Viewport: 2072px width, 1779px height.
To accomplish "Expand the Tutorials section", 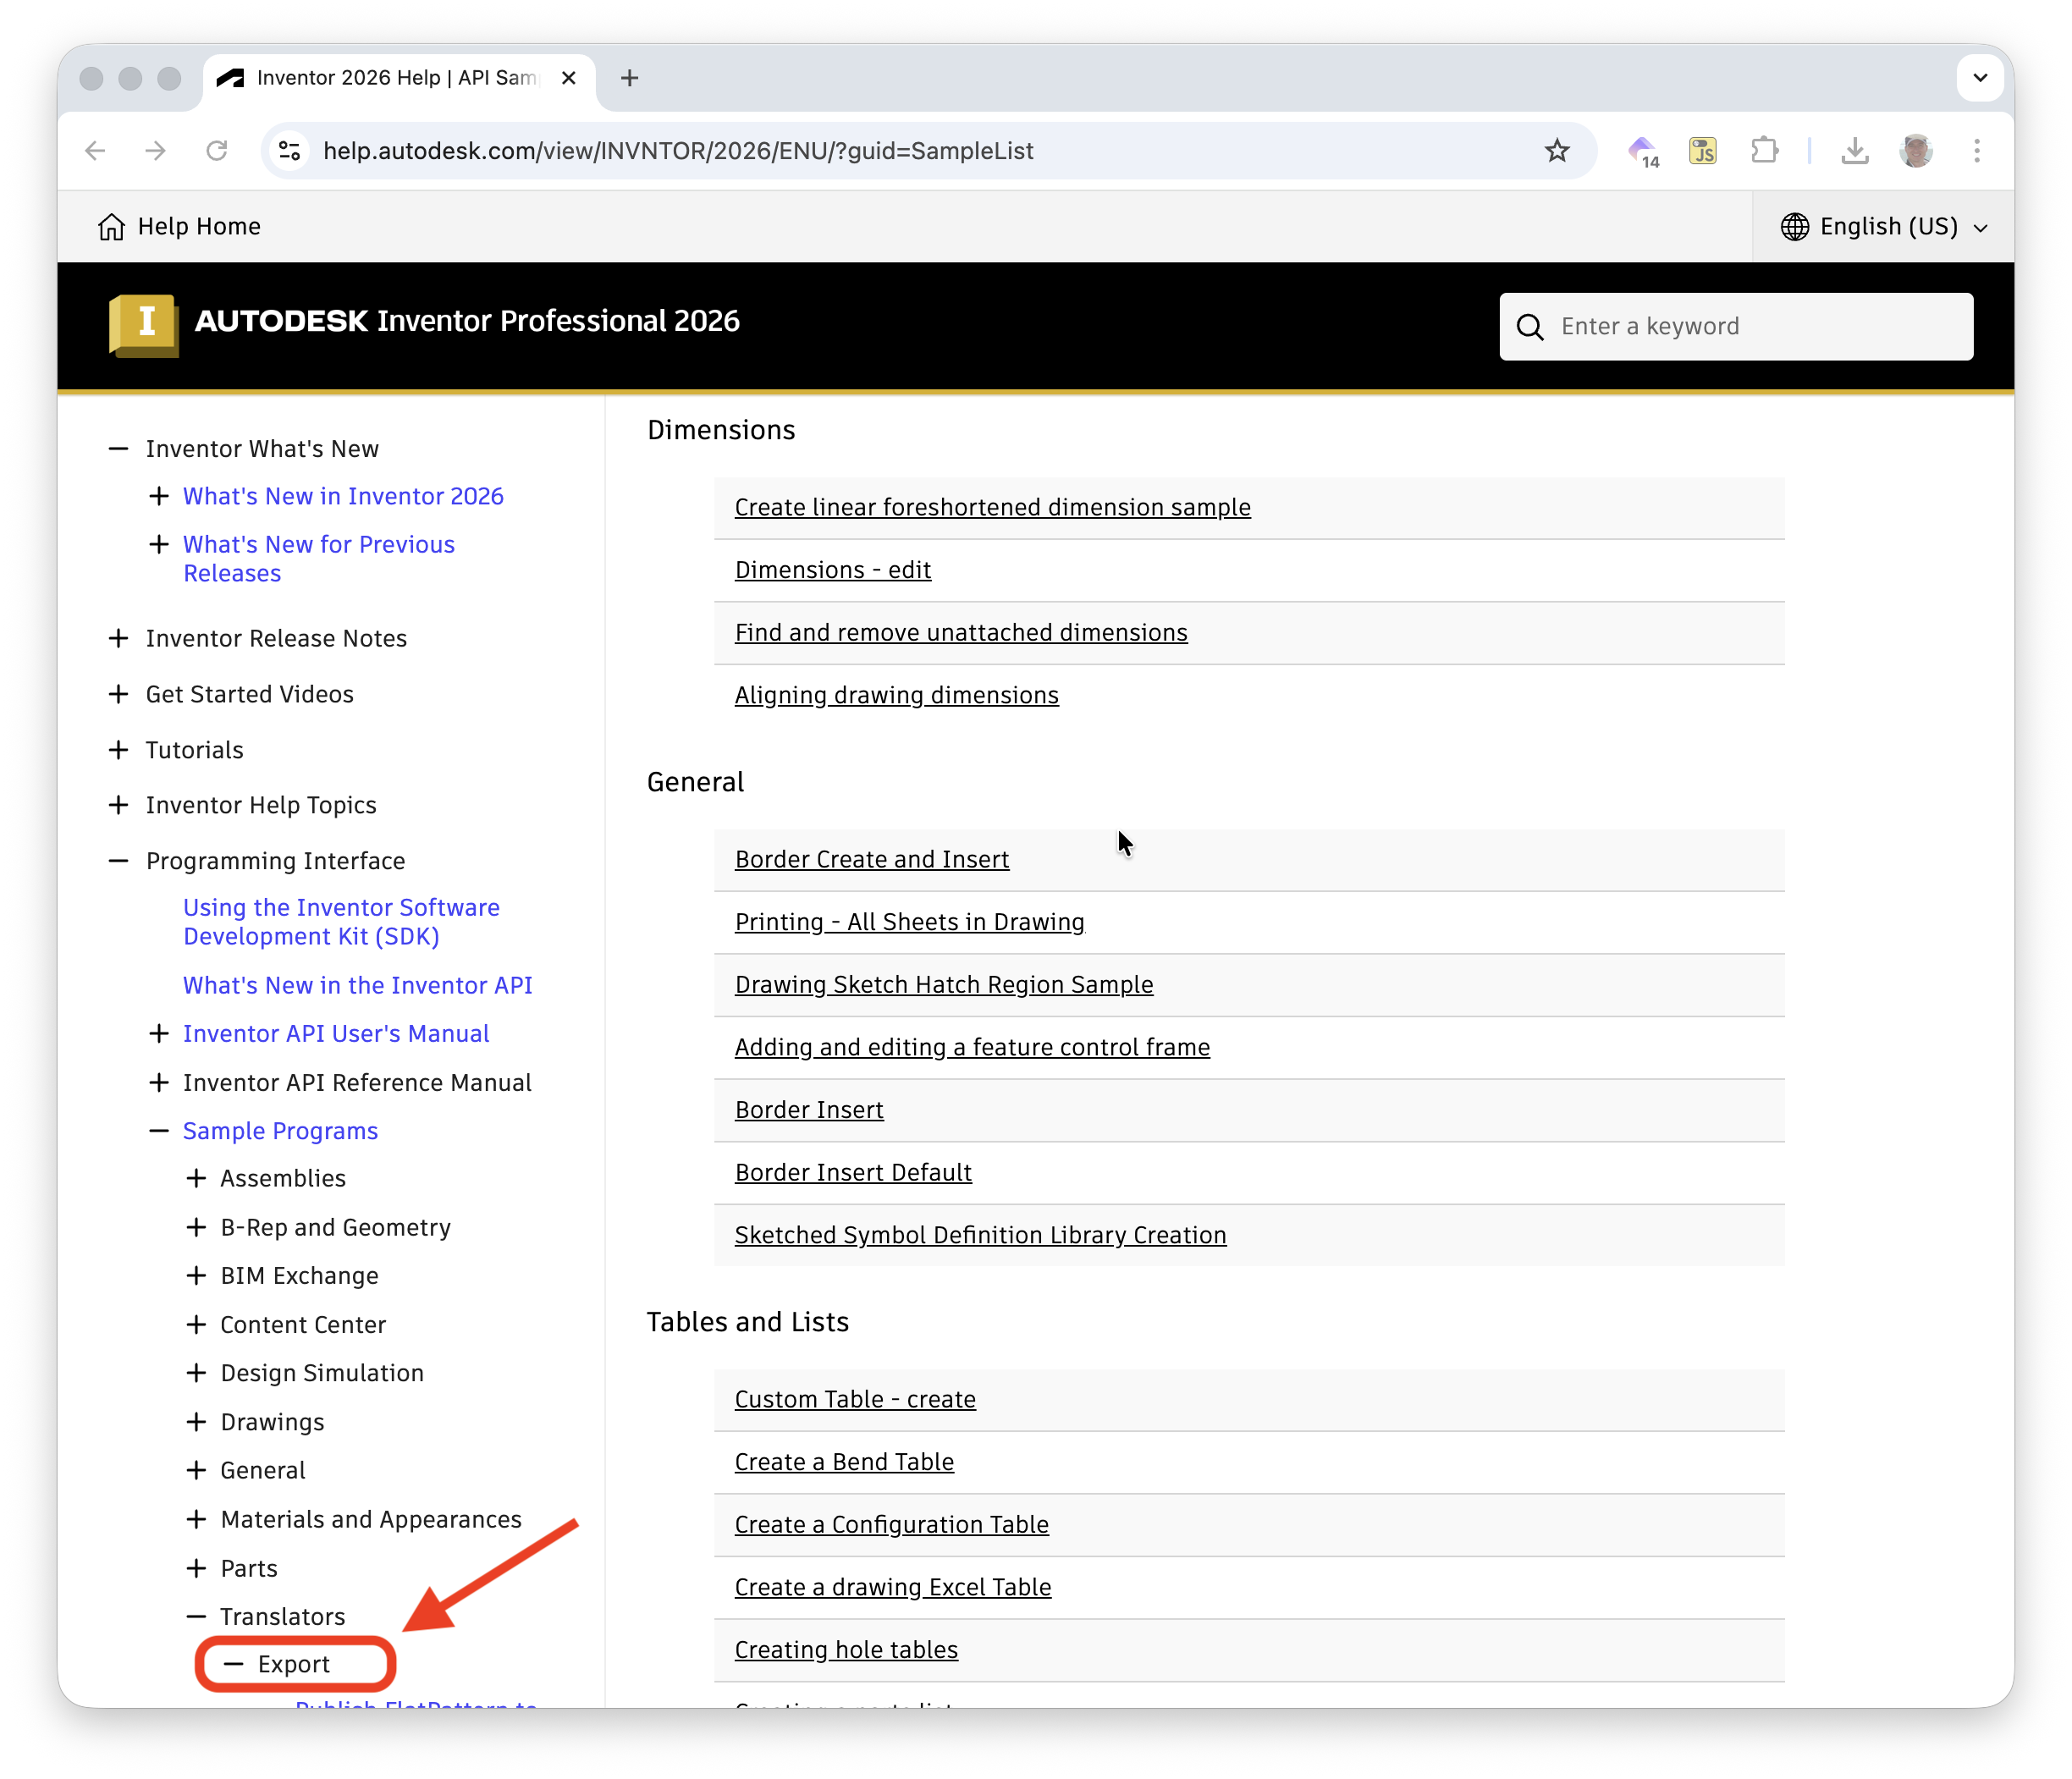I will [119, 749].
